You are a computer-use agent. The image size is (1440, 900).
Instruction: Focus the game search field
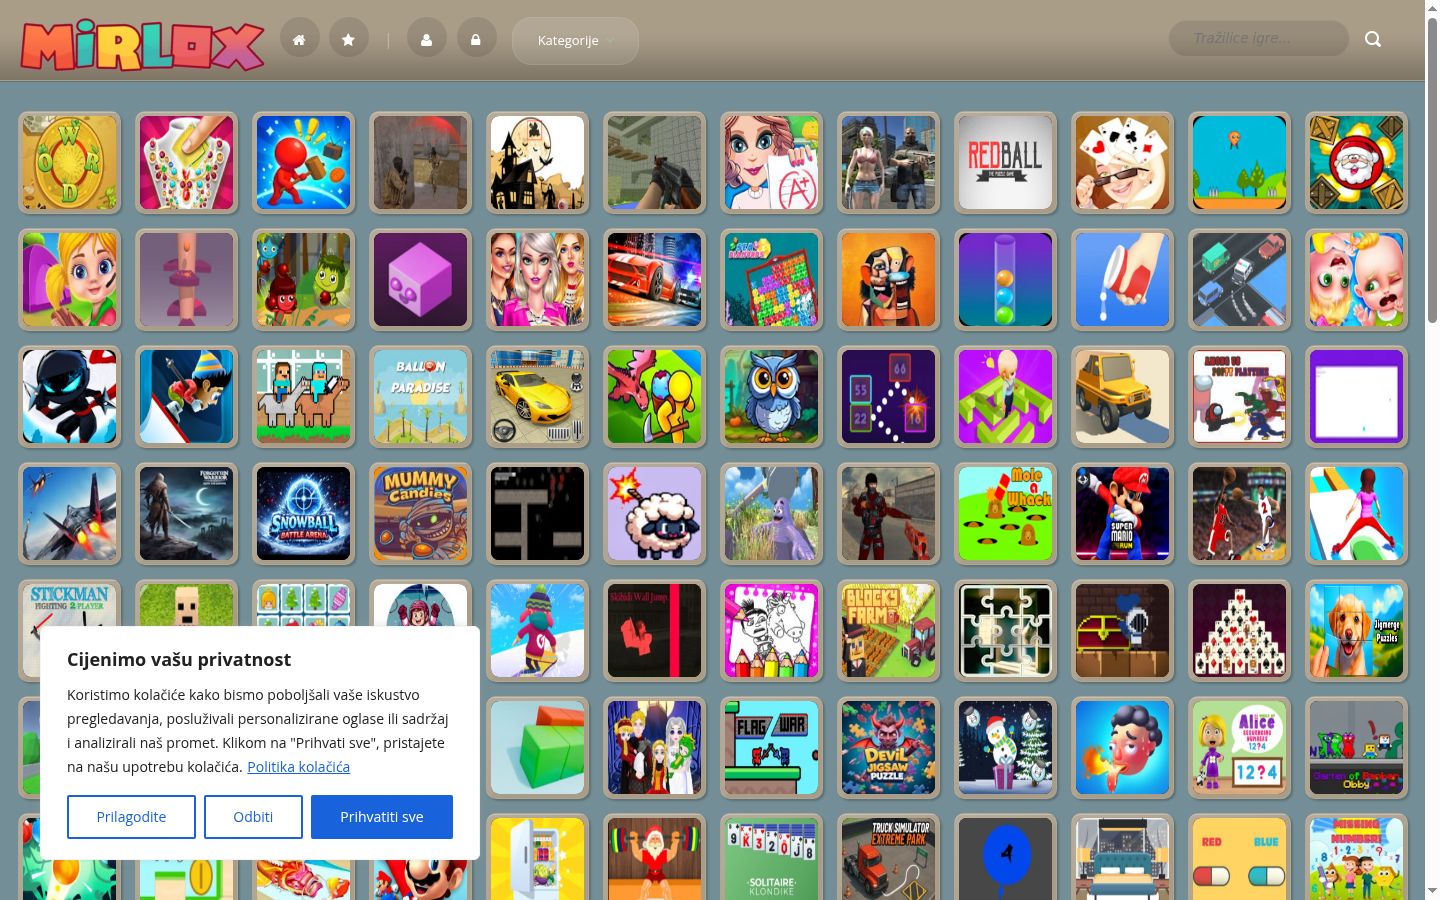click(1258, 38)
